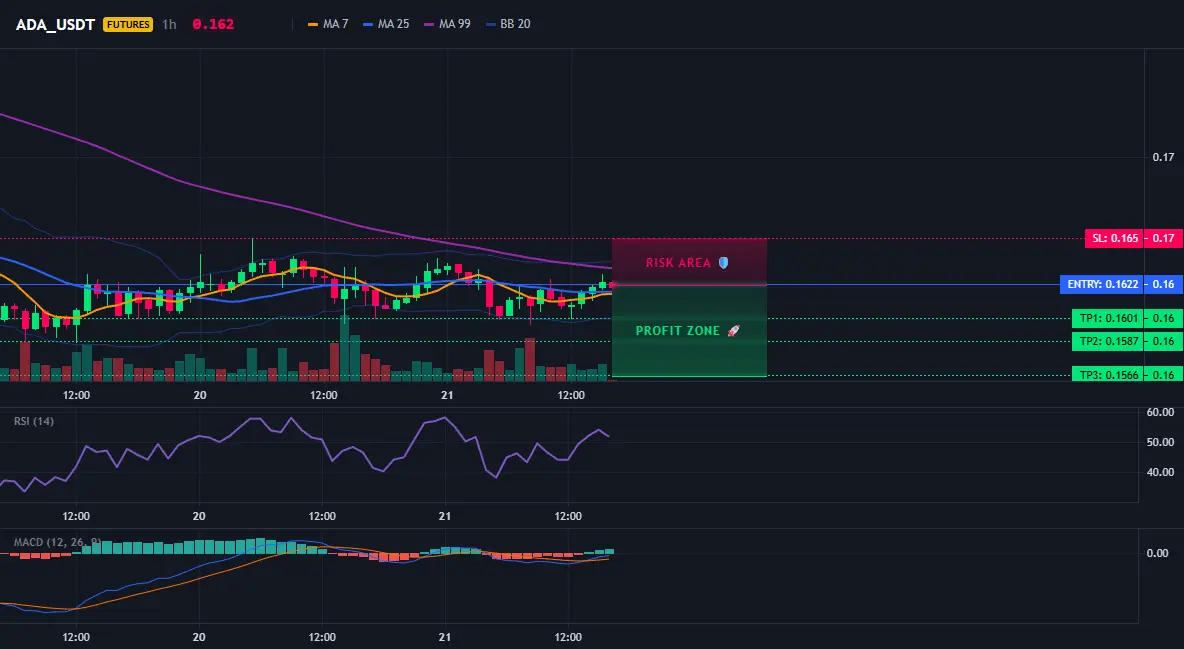Click the TP2: 0.1587 target label
This screenshot has width=1184, height=649.
pyautogui.click(x=1108, y=341)
